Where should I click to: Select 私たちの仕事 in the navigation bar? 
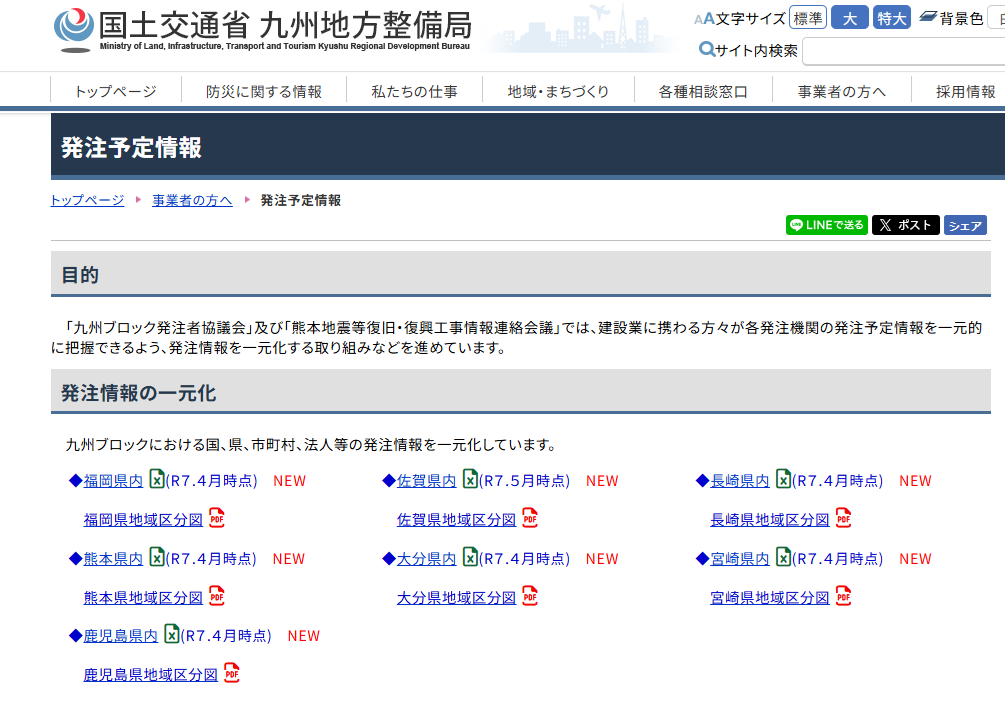pos(414,91)
